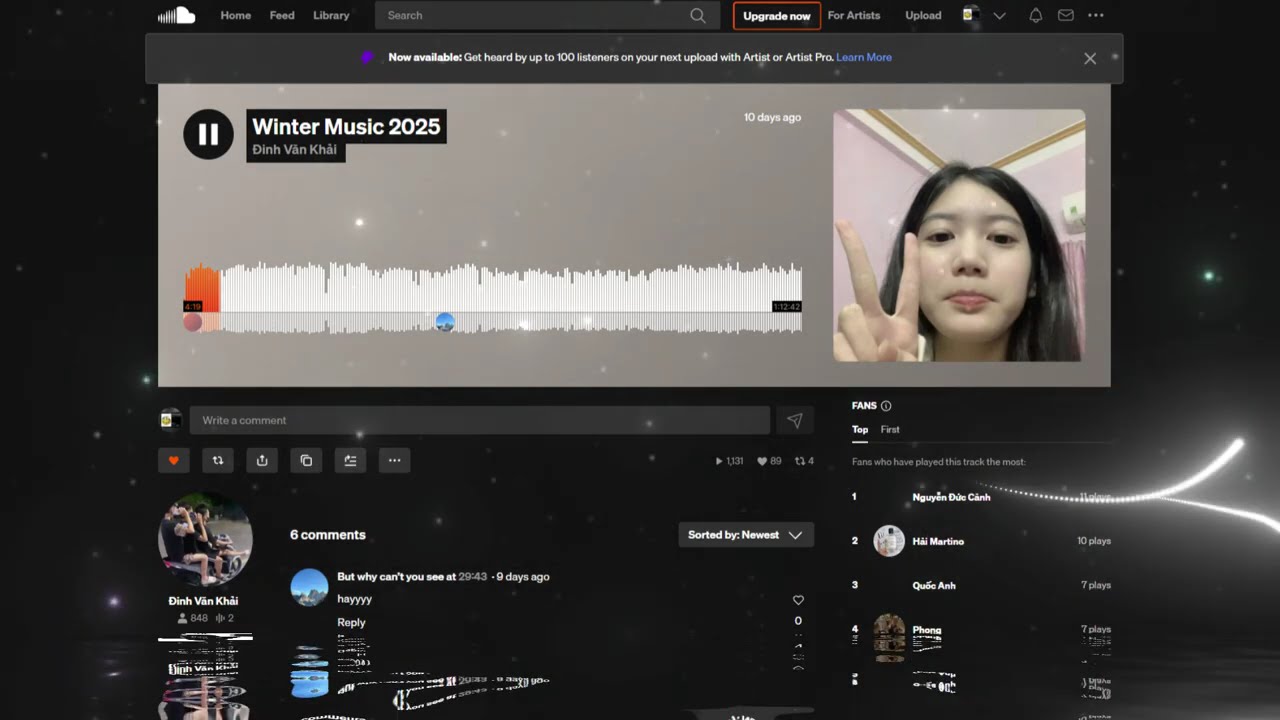
Task: Select the Top fans tab
Action: click(x=860, y=430)
